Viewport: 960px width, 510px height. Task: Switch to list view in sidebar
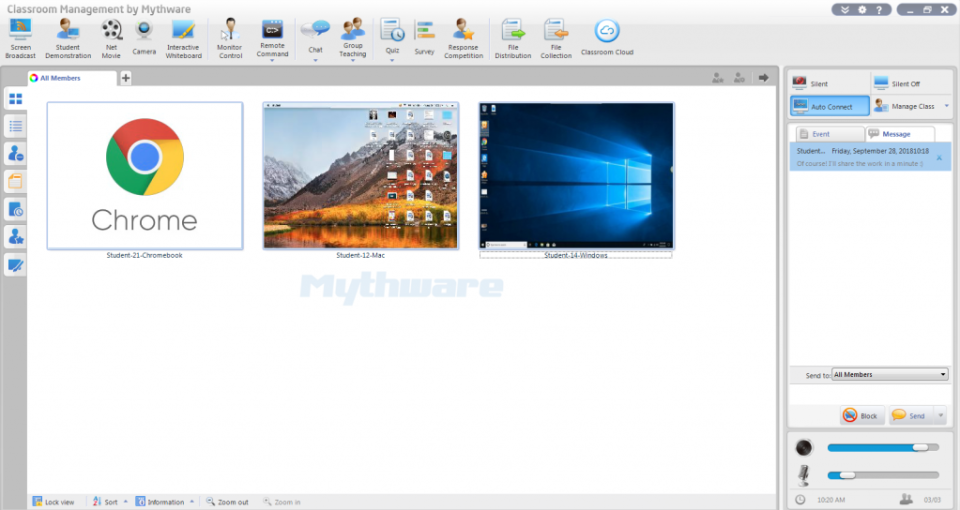[x=15, y=126]
